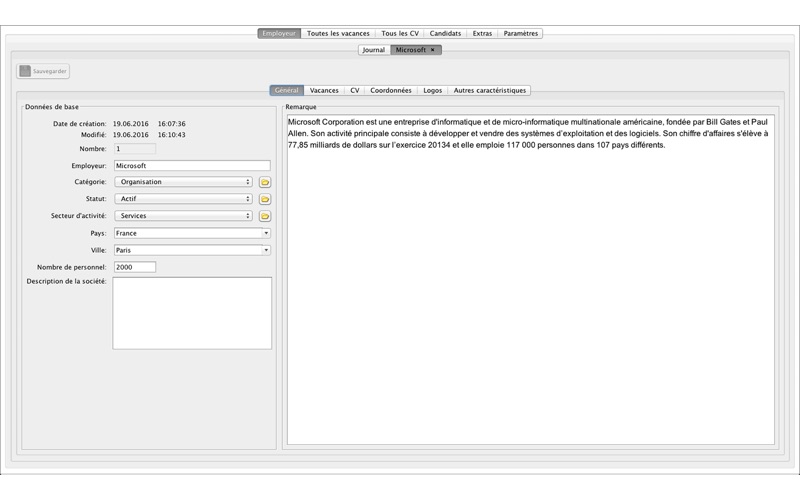Close the Microsoft tab with x
Image resolution: width=800 pixels, height=500 pixels.
433,50
